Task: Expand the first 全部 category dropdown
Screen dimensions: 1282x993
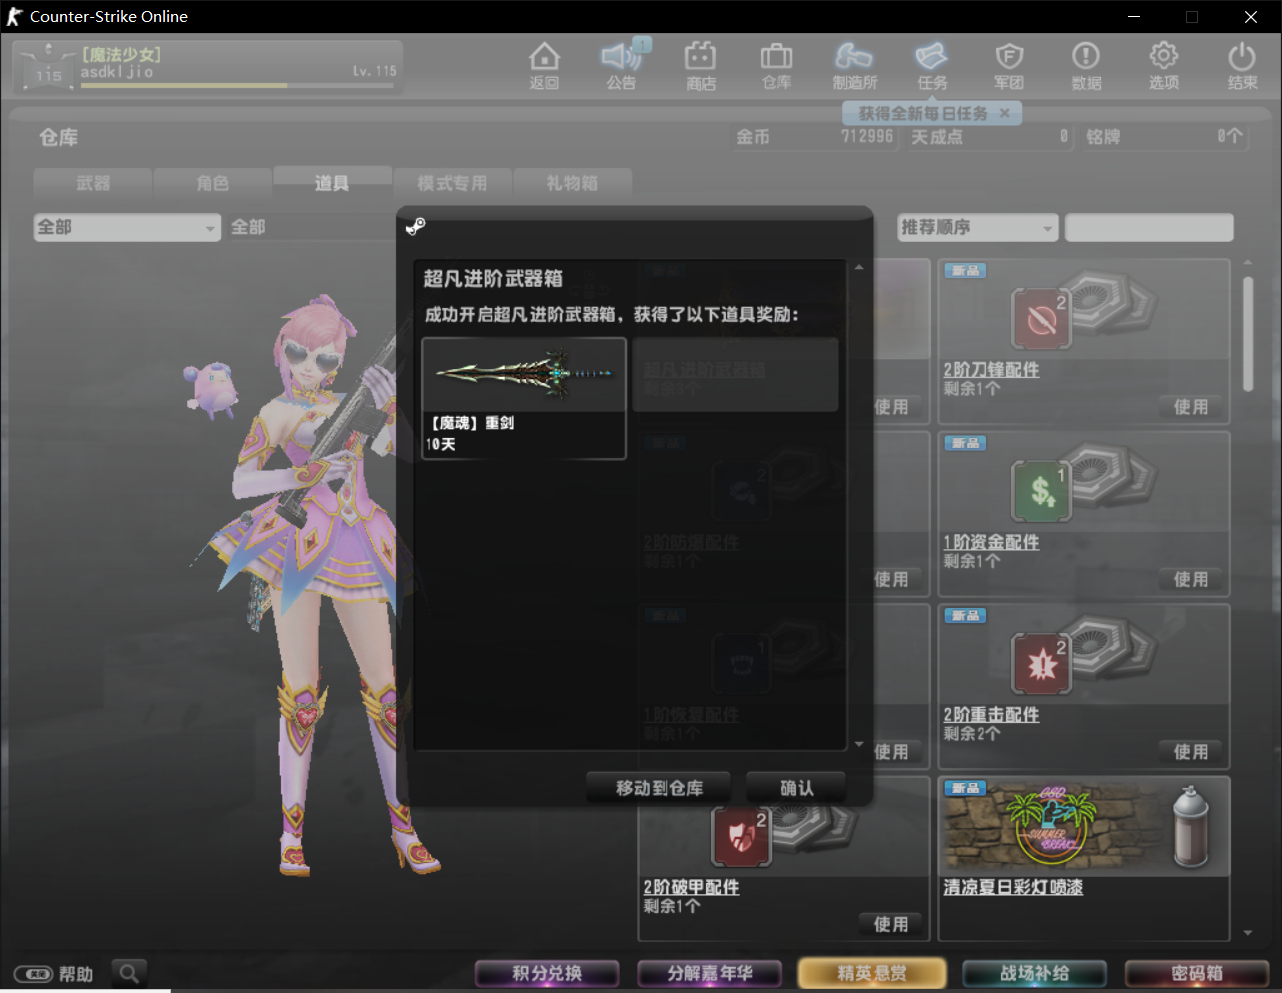Action: 127,227
